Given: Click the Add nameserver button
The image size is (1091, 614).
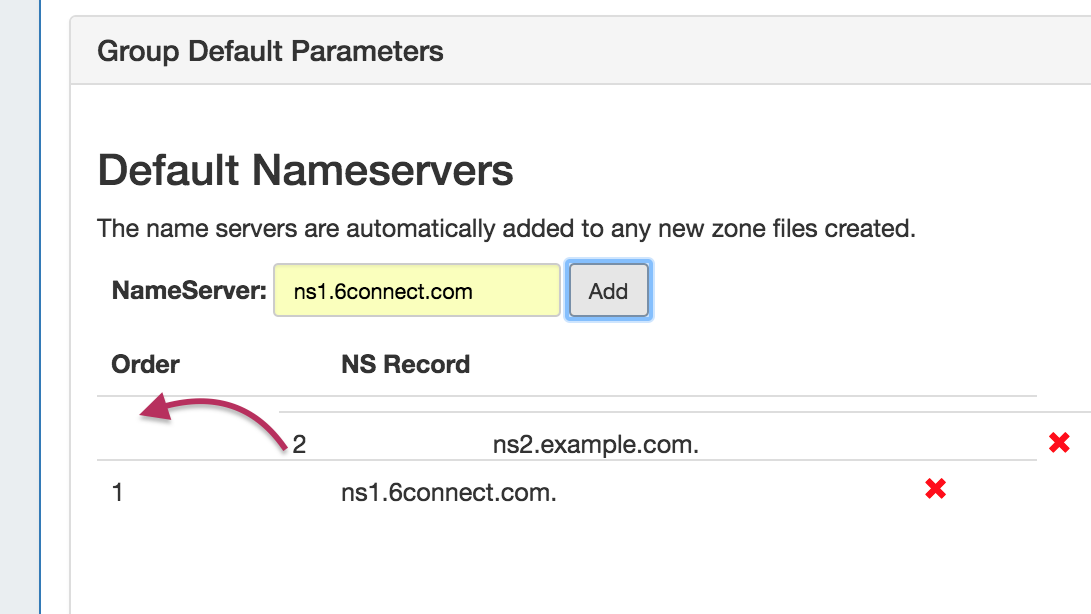Looking at the screenshot, I should pos(608,291).
